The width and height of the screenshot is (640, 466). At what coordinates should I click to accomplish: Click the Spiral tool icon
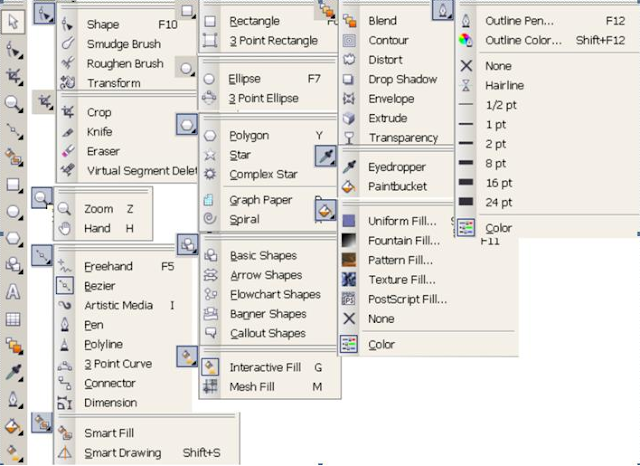pos(210,219)
